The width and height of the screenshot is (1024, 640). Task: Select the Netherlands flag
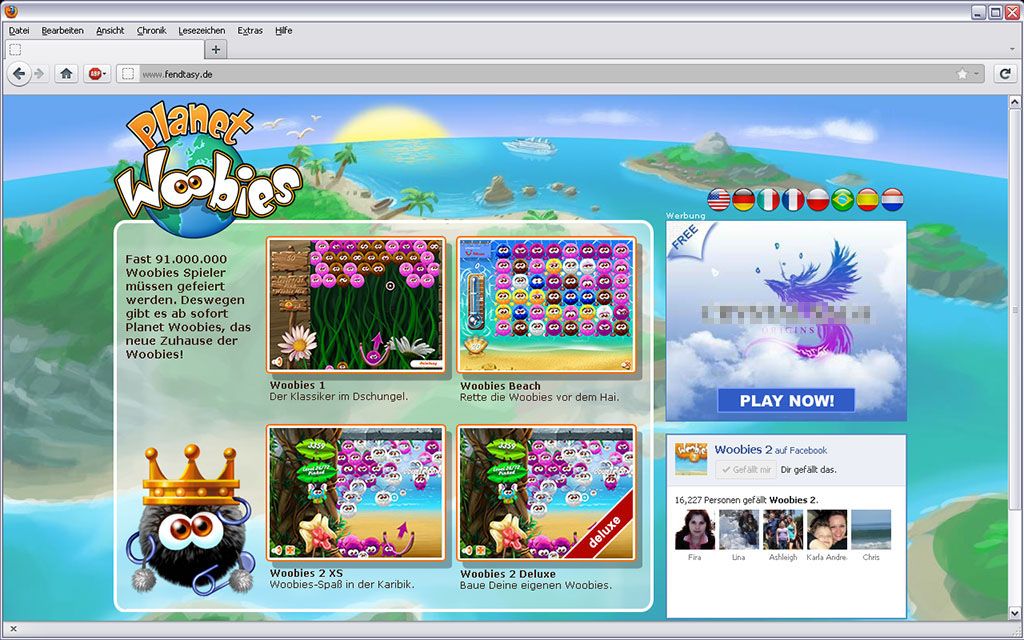coord(892,200)
